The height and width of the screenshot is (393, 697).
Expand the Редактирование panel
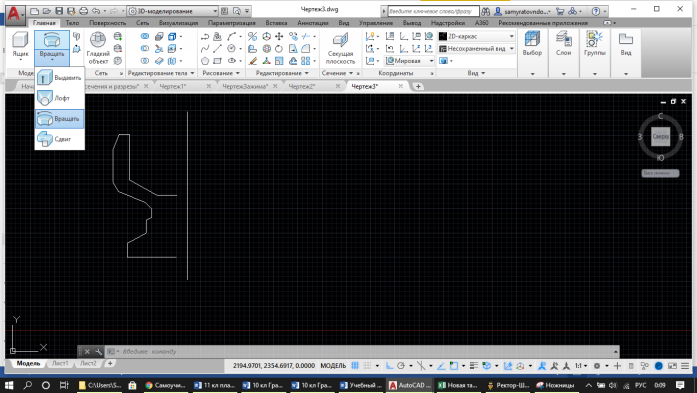pyautogui.click(x=281, y=73)
